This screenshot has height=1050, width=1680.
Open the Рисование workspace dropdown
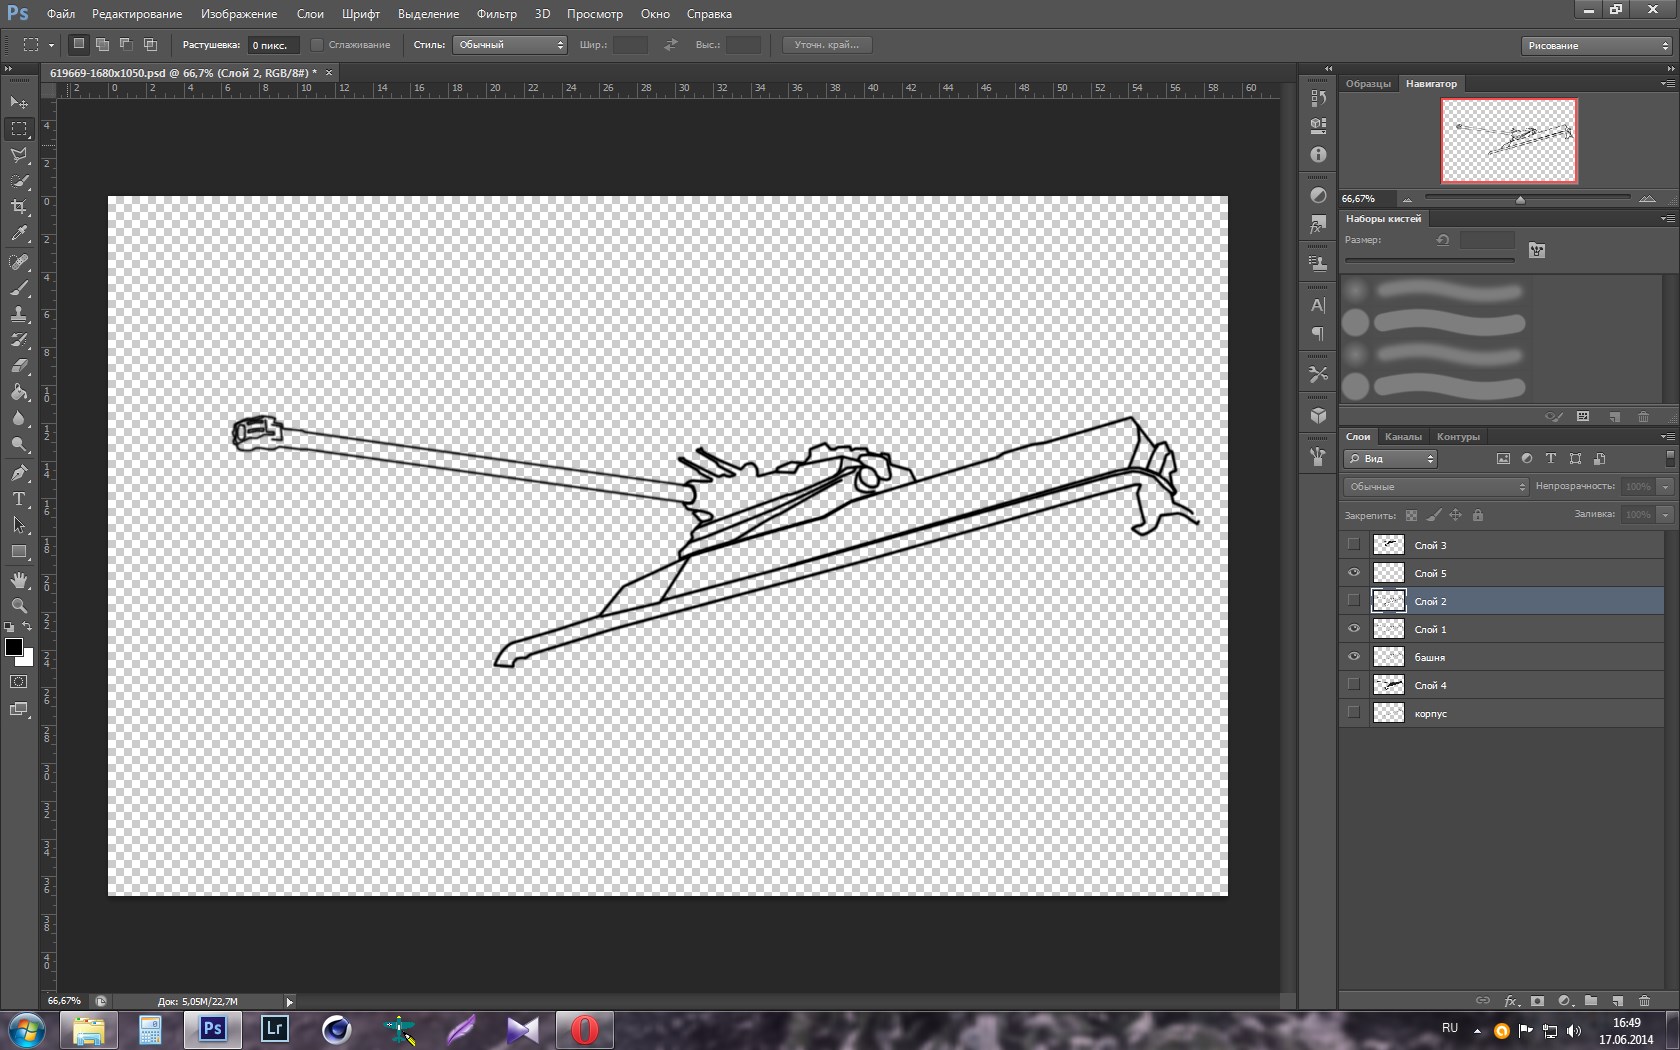tap(1597, 46)
